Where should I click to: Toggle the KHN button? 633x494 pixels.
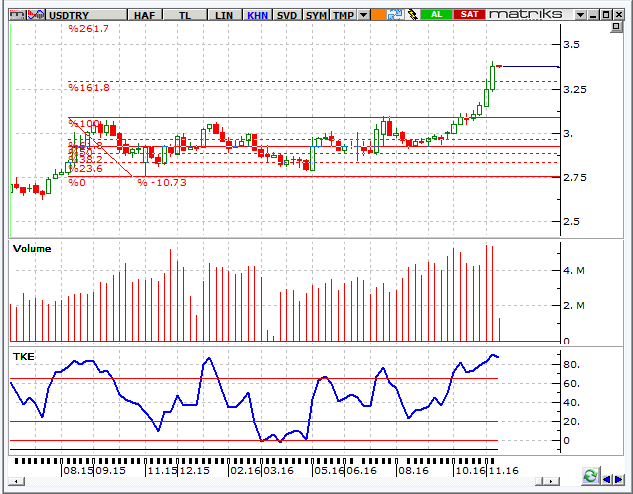click(258, 15)
